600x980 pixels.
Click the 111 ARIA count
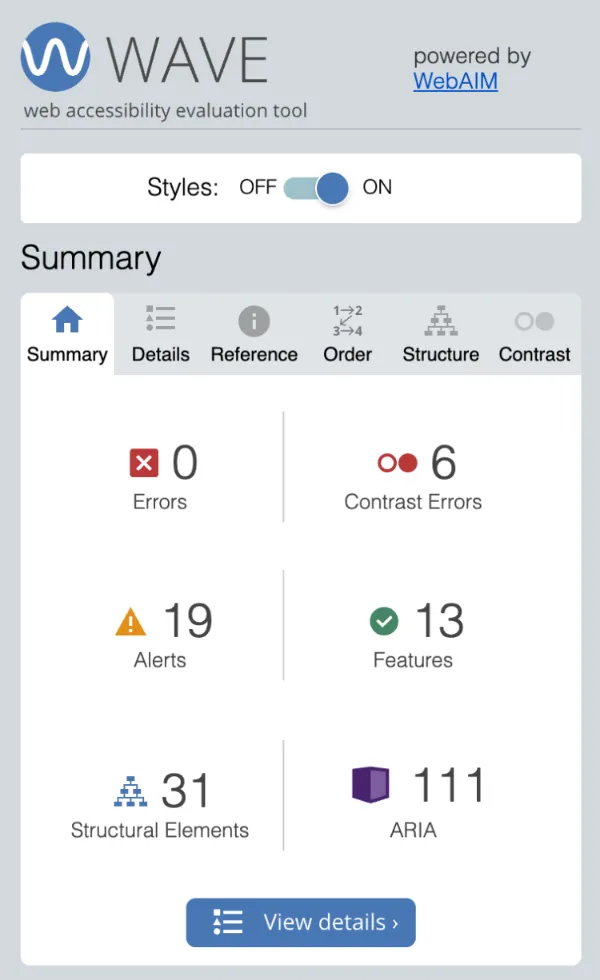click(449, 785)
